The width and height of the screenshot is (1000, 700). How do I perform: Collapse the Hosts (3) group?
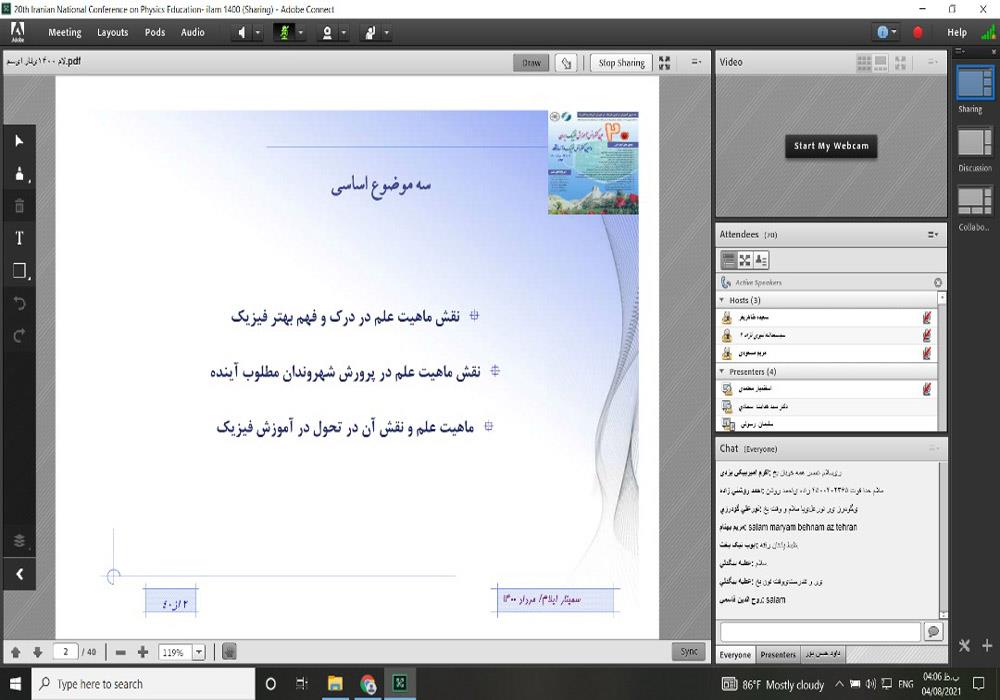[723, 300]
